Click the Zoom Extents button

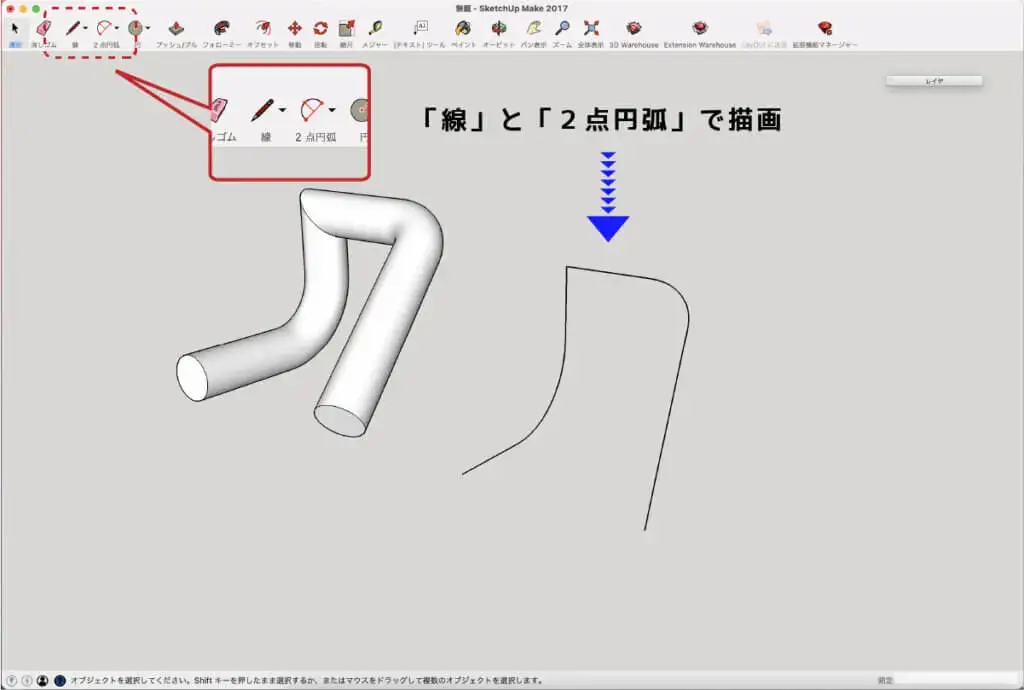point(591,29)
